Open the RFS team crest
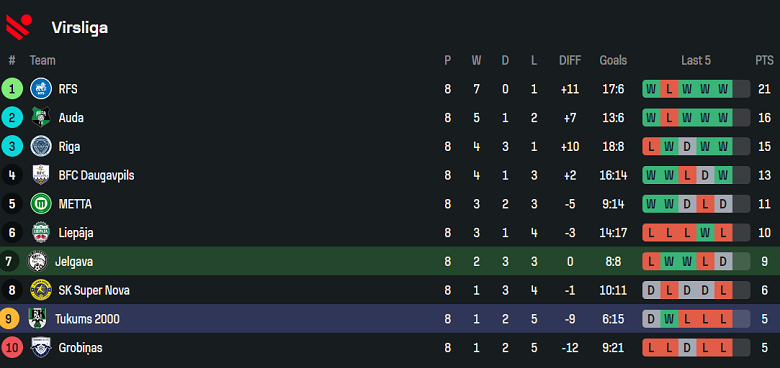Image resolution: width=780 pixels, height=368 pixels. (x=41, y=89)
